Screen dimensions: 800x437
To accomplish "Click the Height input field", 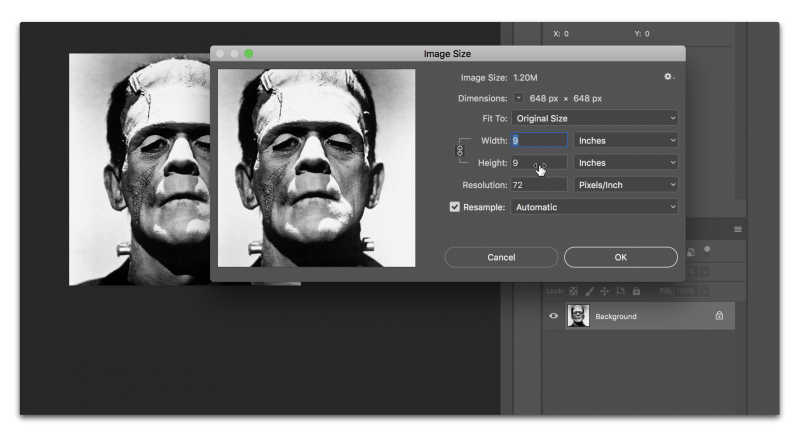I will (539, 163).
